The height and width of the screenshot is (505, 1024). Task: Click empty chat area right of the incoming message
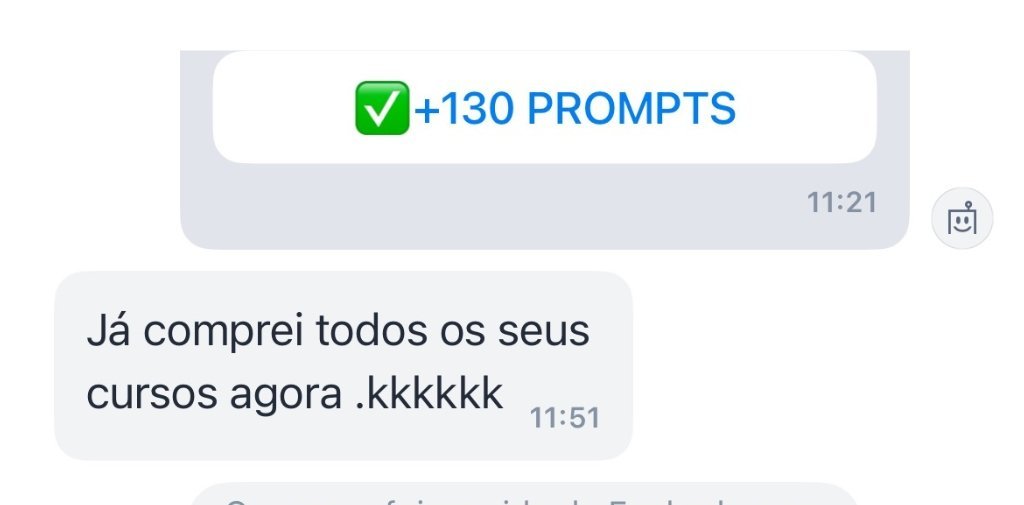coord(823,366)
